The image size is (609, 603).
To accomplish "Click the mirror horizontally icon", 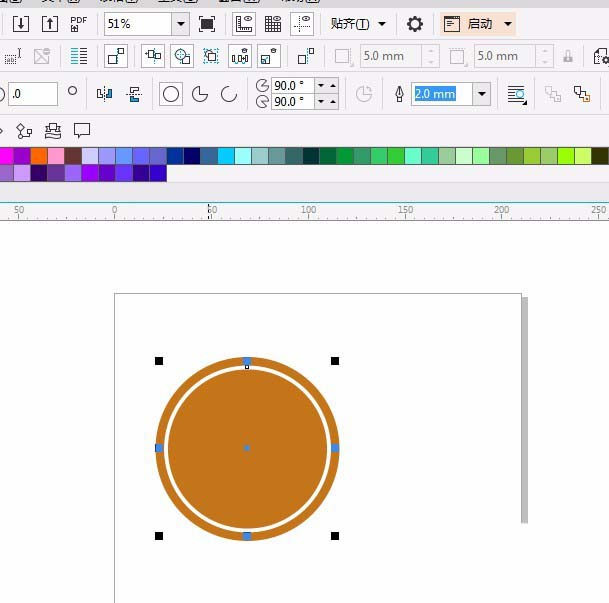I will [x=104, y=94].
